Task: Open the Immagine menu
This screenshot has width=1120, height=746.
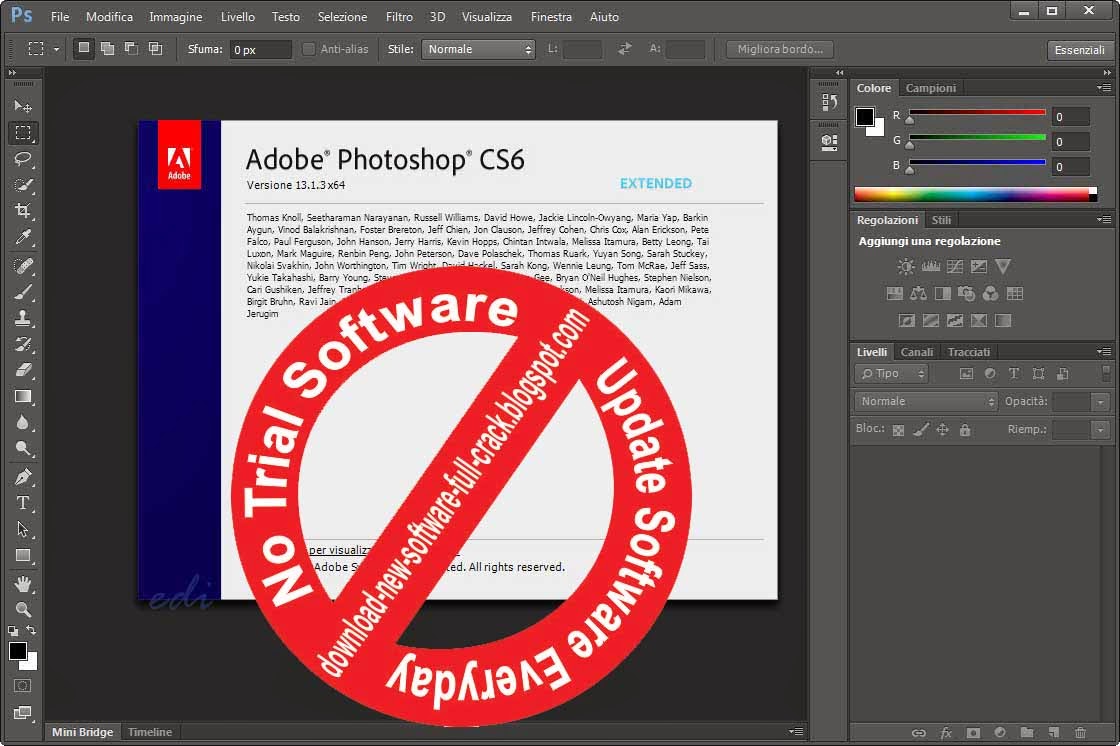Action: tap(176, 16)
